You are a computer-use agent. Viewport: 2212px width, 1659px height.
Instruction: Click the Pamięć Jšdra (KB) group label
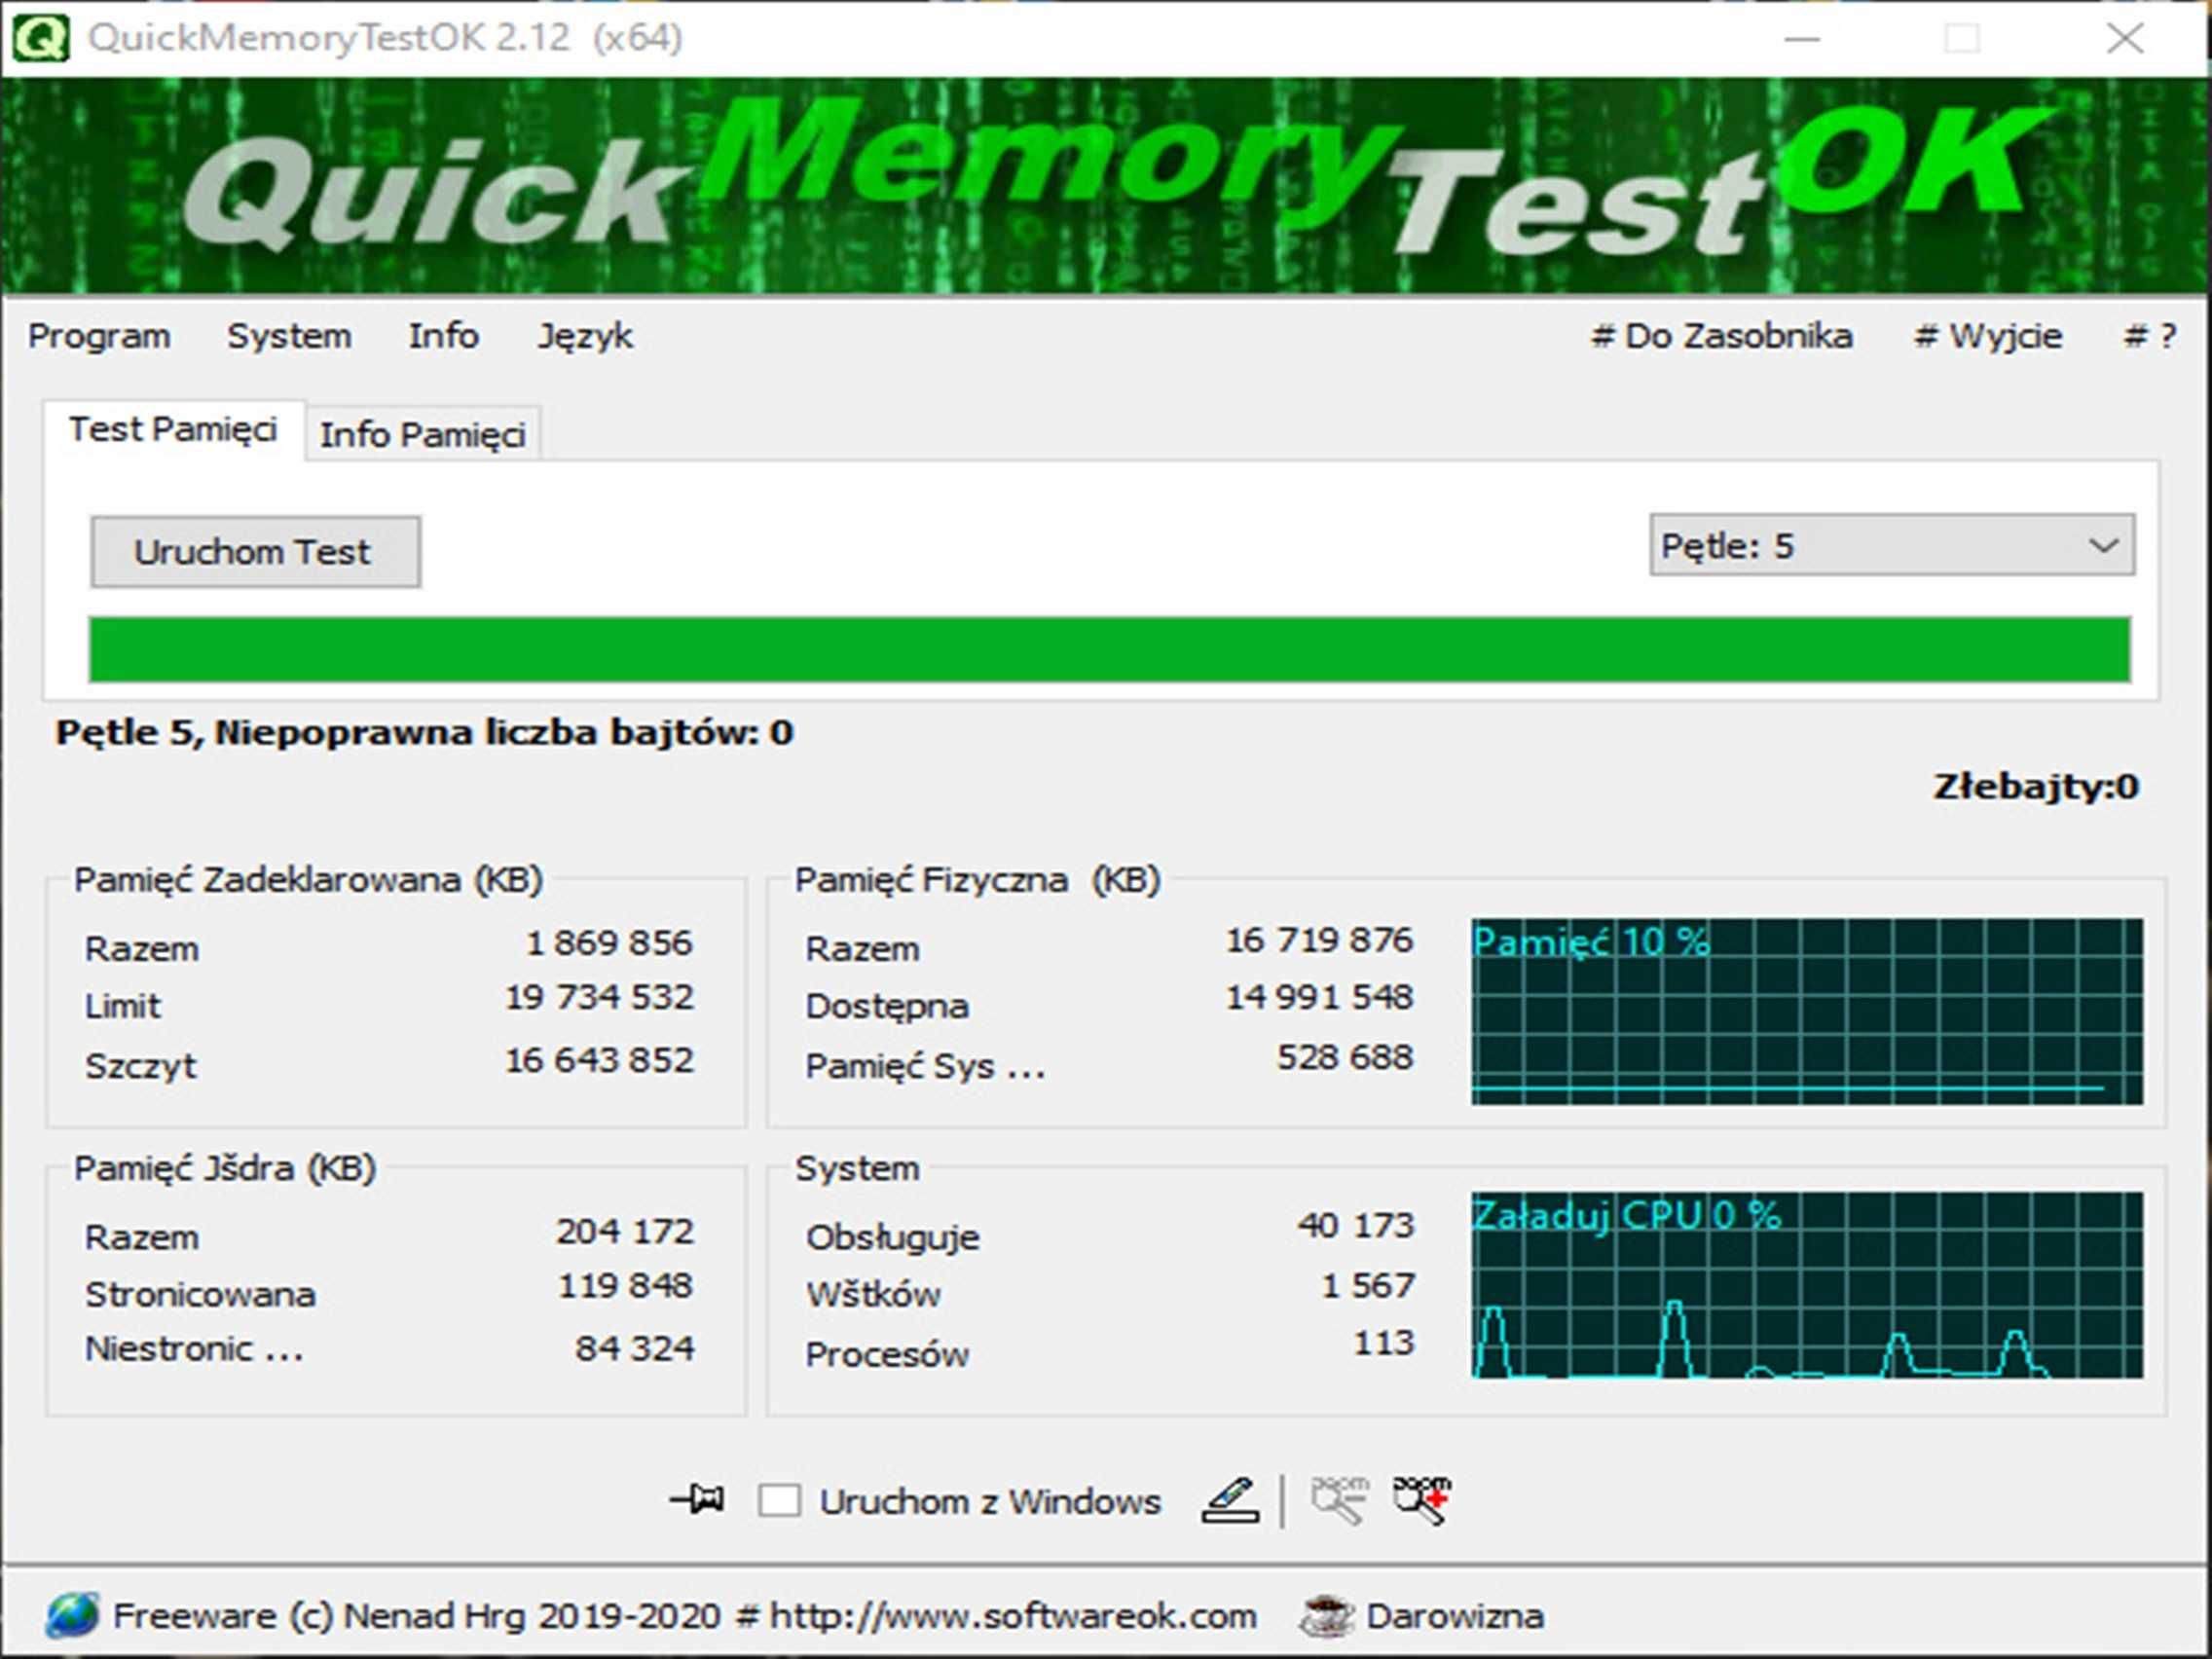[x=225, y=1168]
